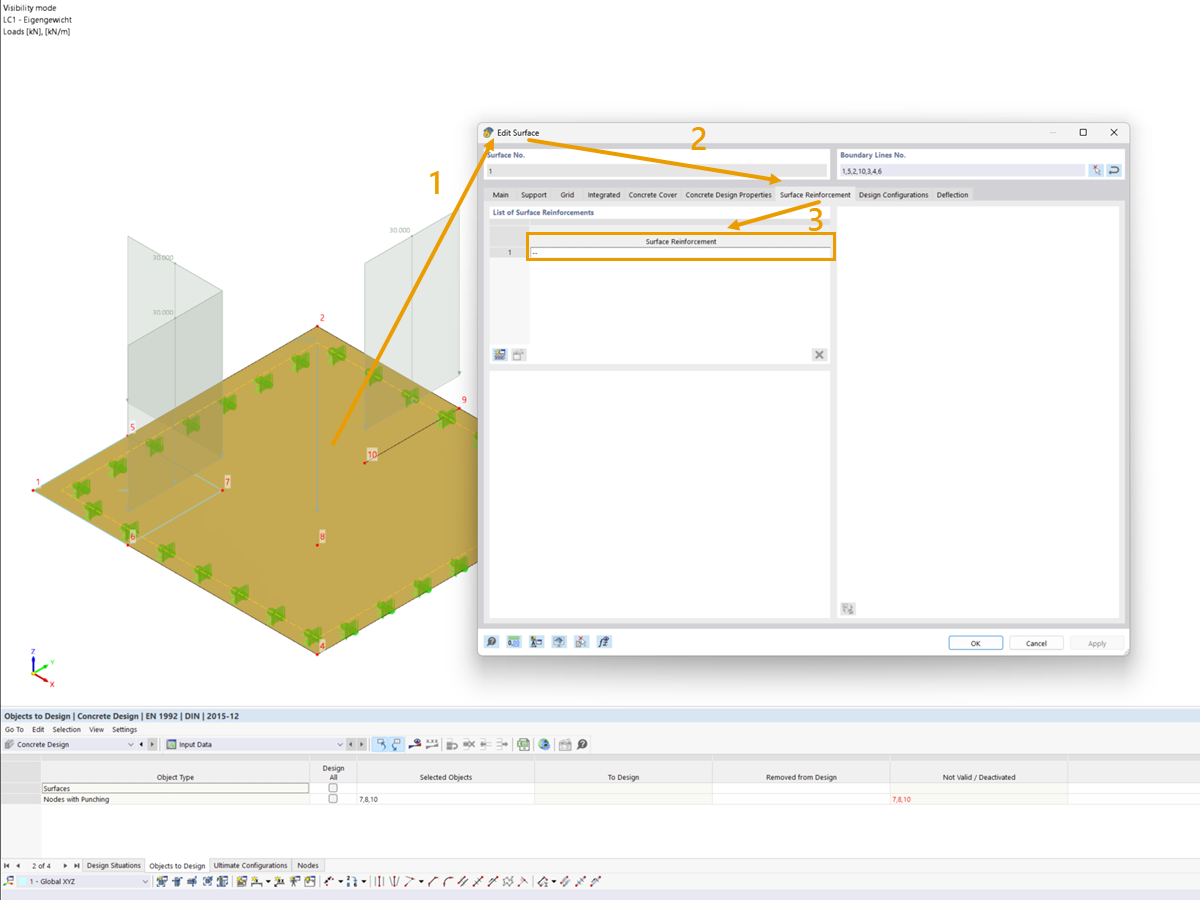Click the line tool icon in the bottom toolbar
This screenshot has height=900, width=1200.
click(x=433, y=882)
